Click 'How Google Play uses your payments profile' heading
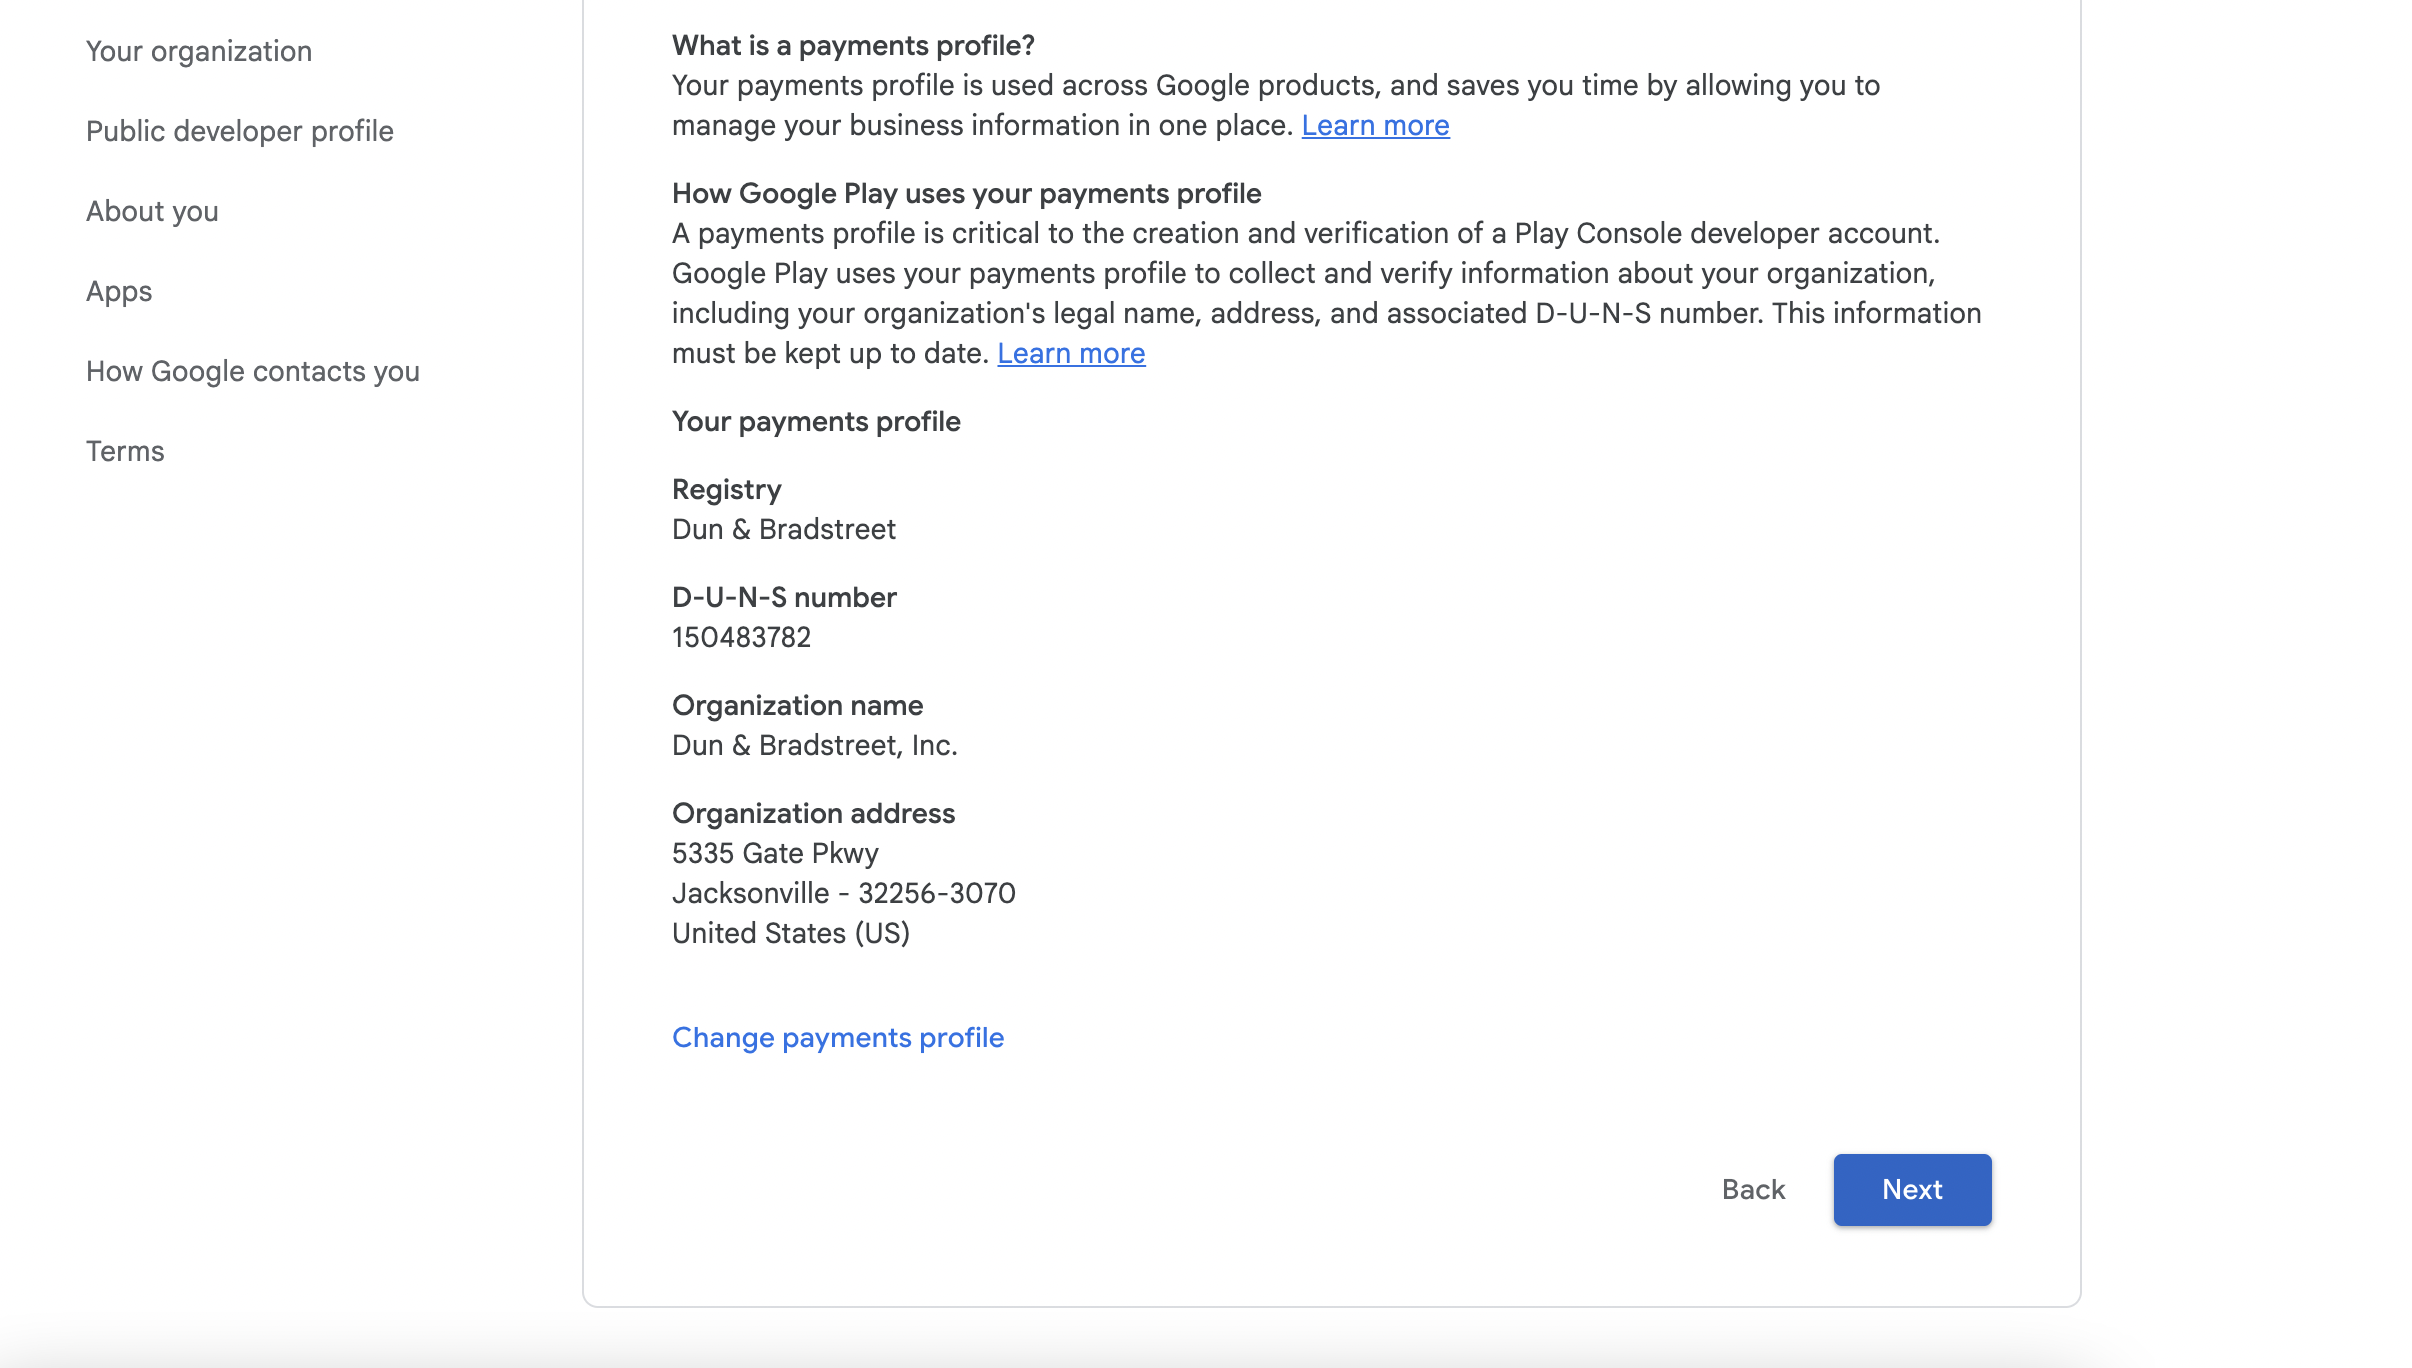 coord(966,194)
